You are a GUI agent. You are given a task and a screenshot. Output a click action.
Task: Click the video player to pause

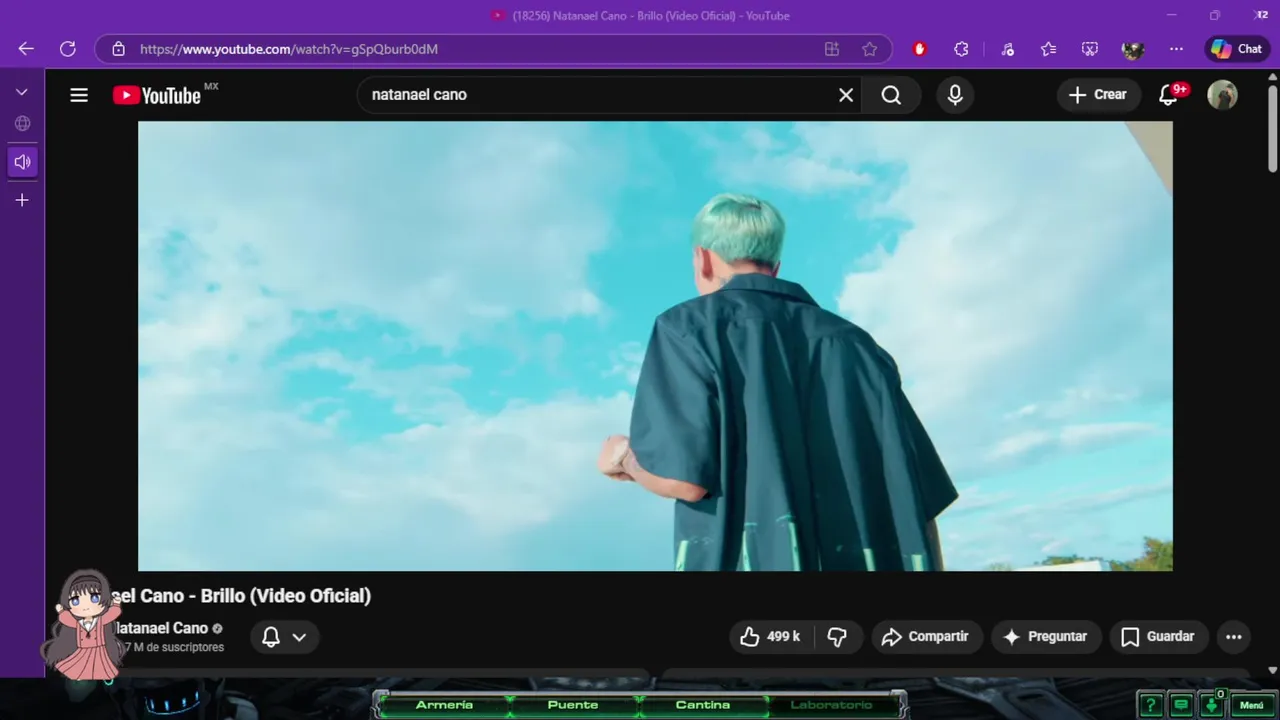[655, 346]
